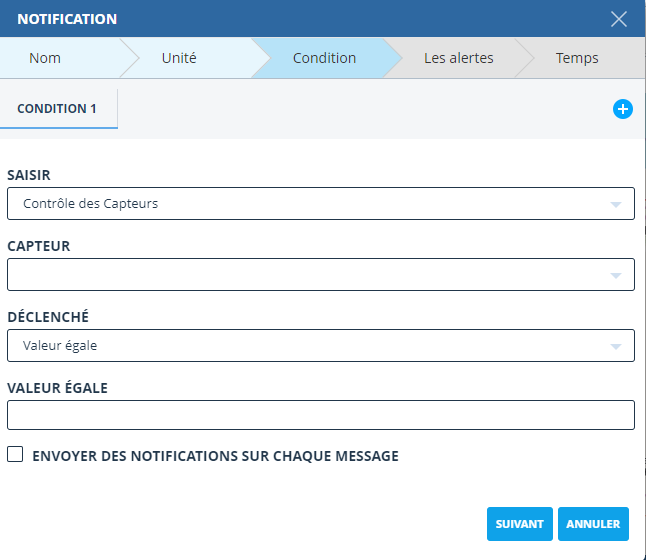Image resolution: width=646 pixels, height=560 pixels.
Task: Go to the Nom wizard step
Action: click(45, 58)
